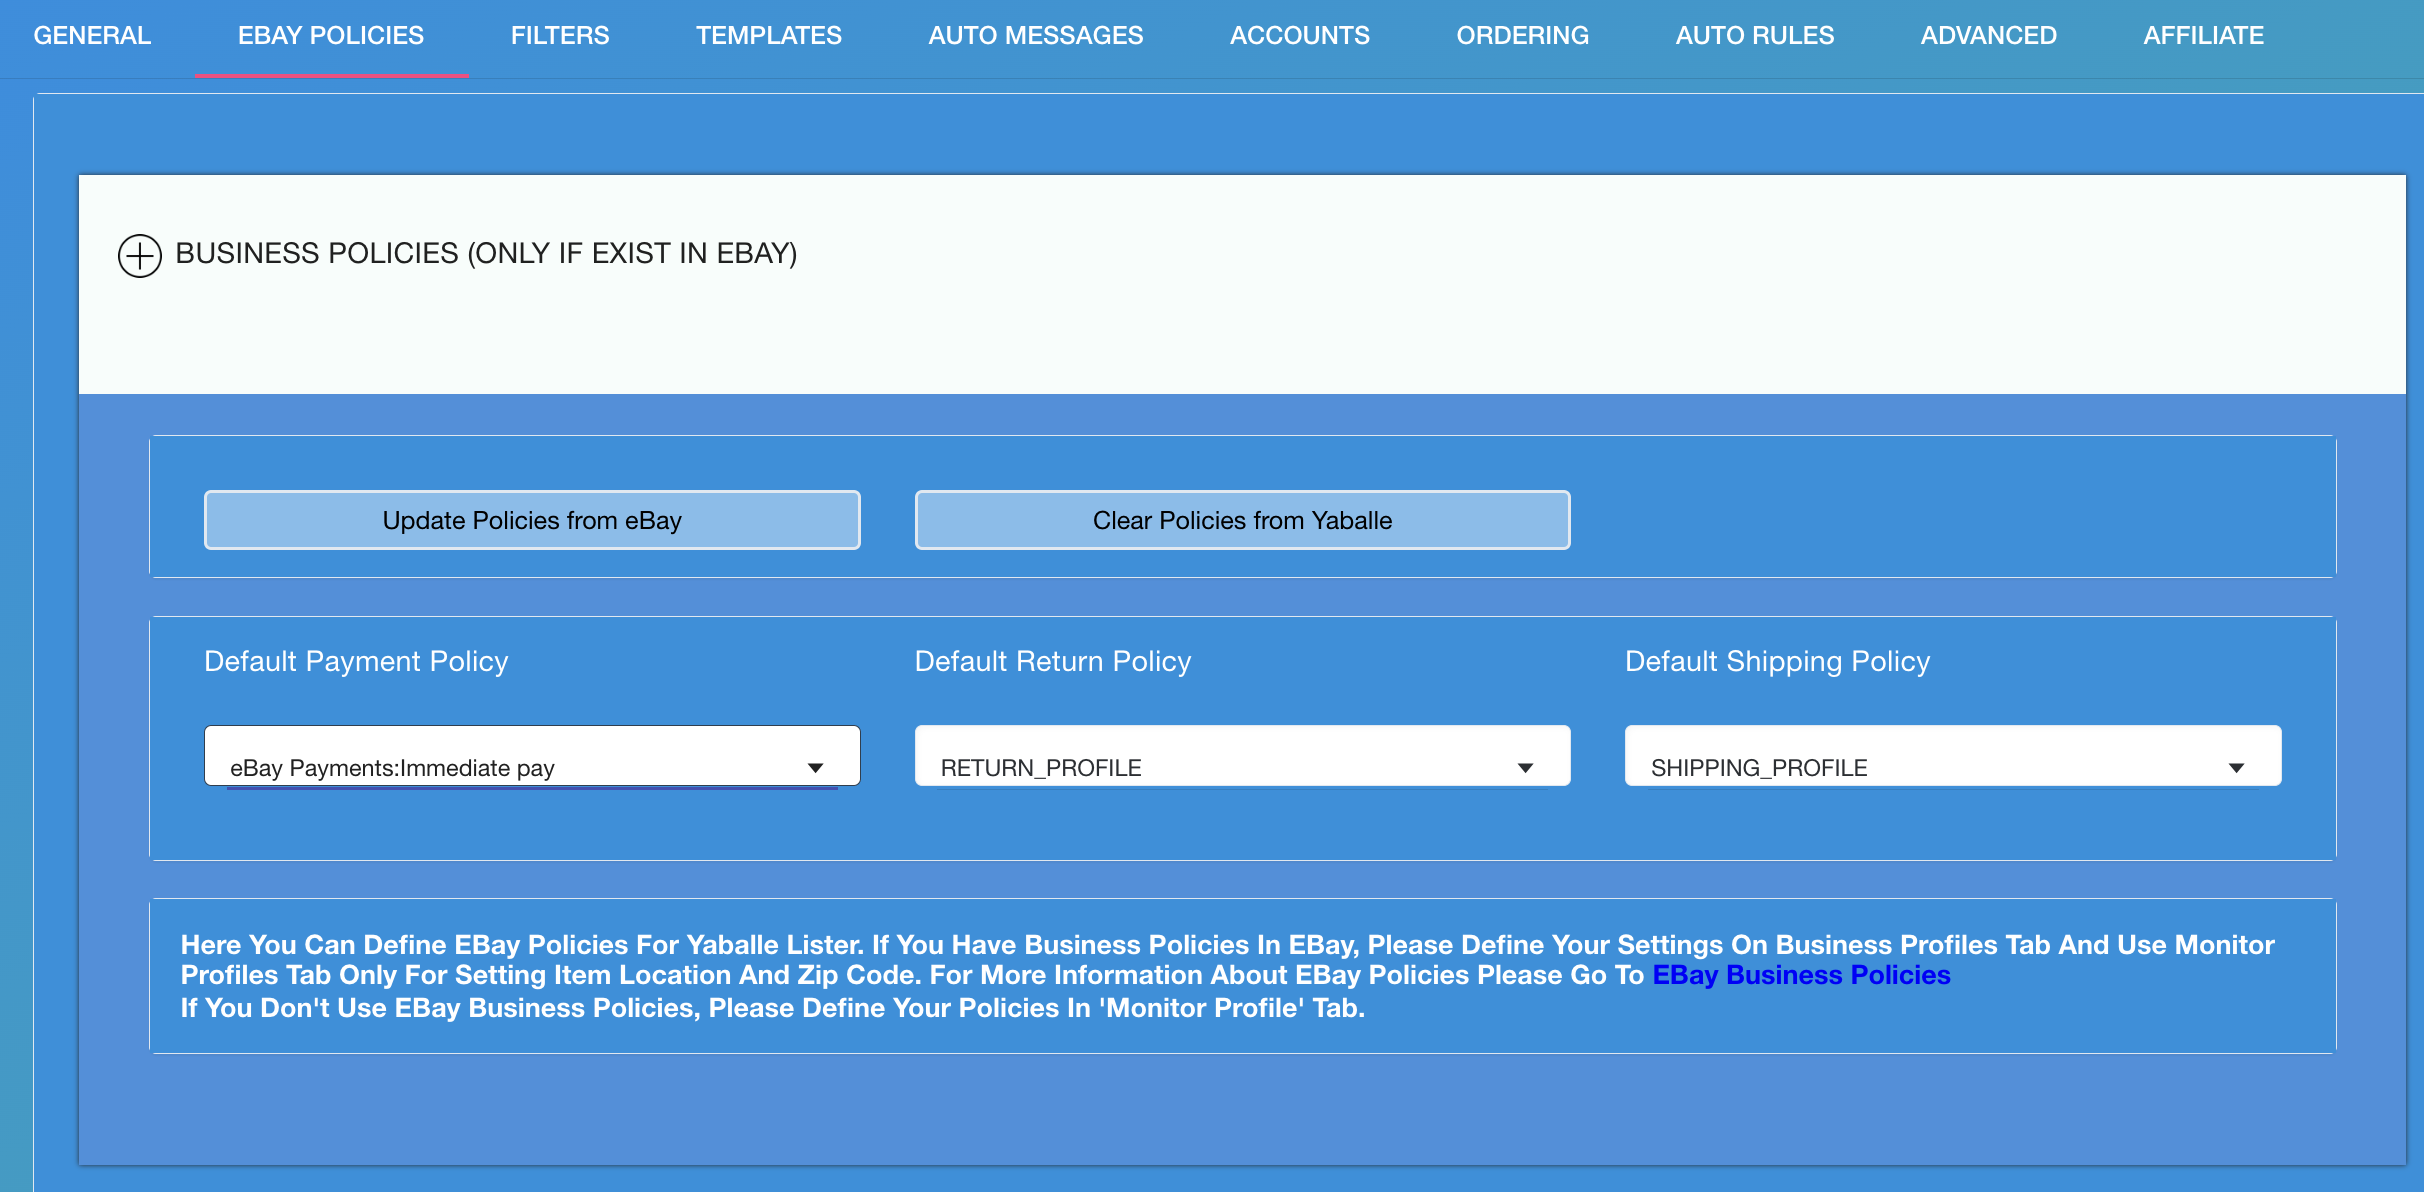Open the Auto Messages tab
The width and height of the screenshot is (2424, 1192).
tap(1036, 36)
